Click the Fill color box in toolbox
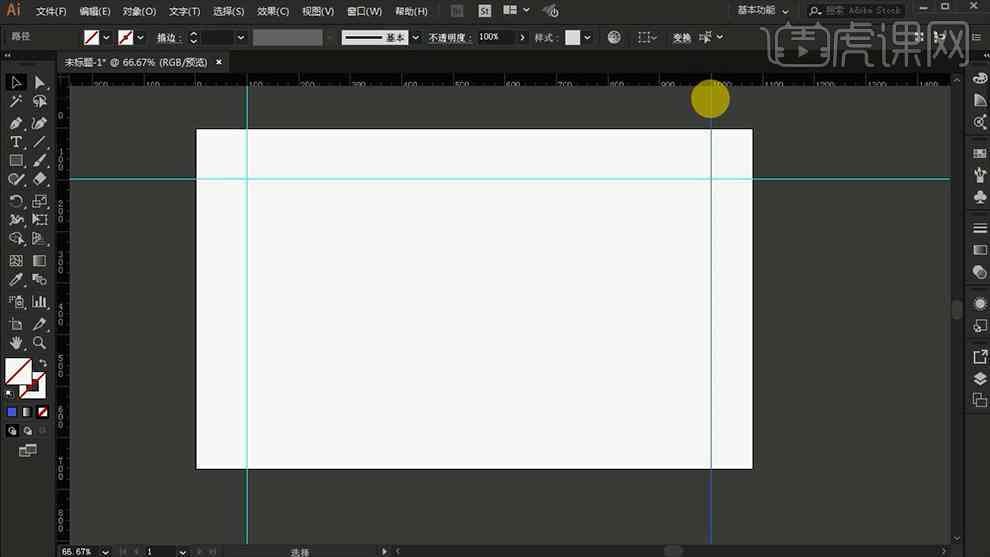 click(x=18, y=371)
